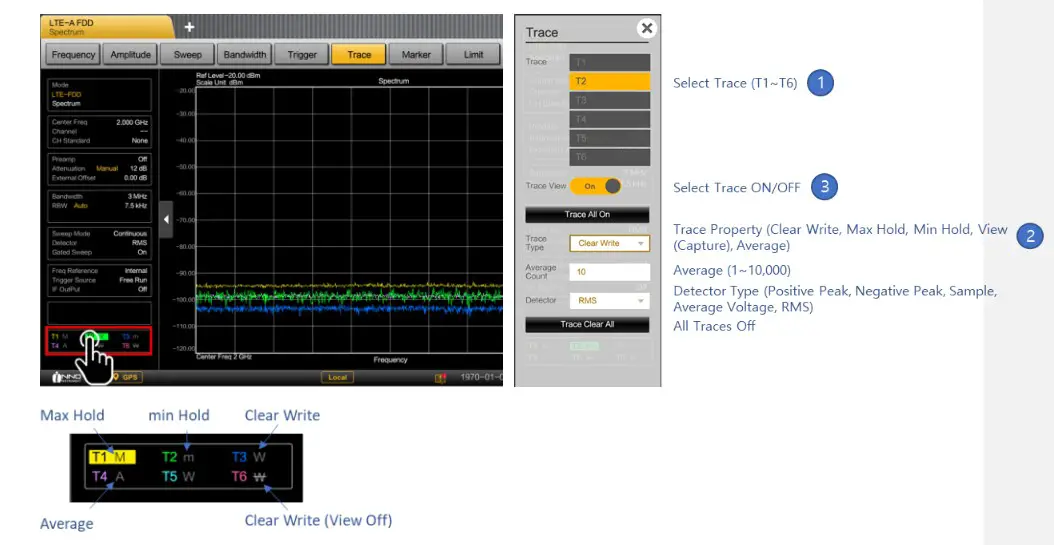Click T5 W indicator in enlarged trace legend
The width and height of the screenshot is (1054, 545).
click(178, 476)
